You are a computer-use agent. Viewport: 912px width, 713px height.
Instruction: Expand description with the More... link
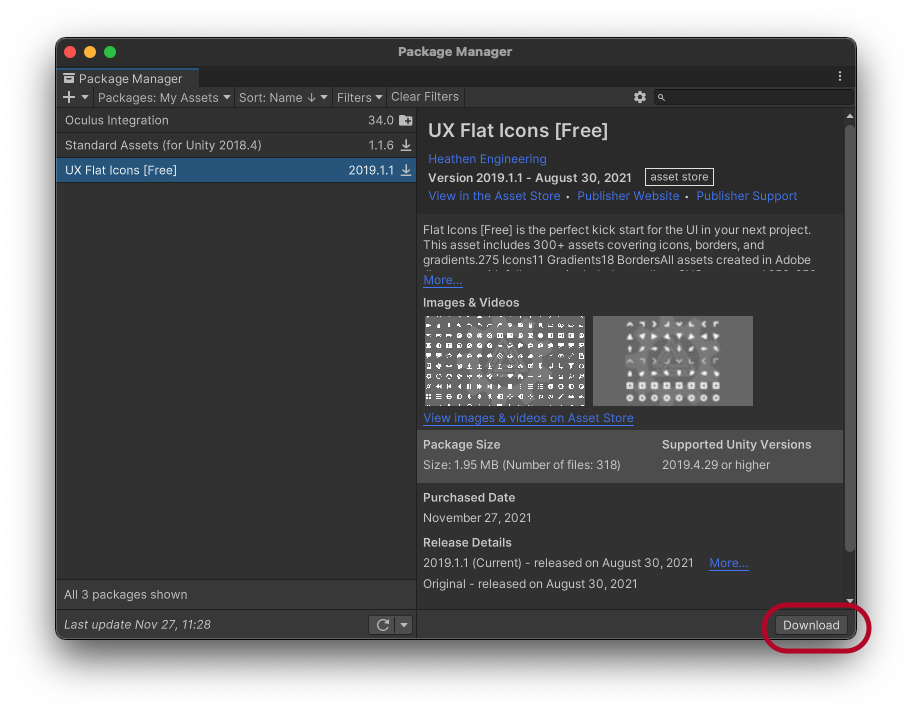tap(443, 280)
